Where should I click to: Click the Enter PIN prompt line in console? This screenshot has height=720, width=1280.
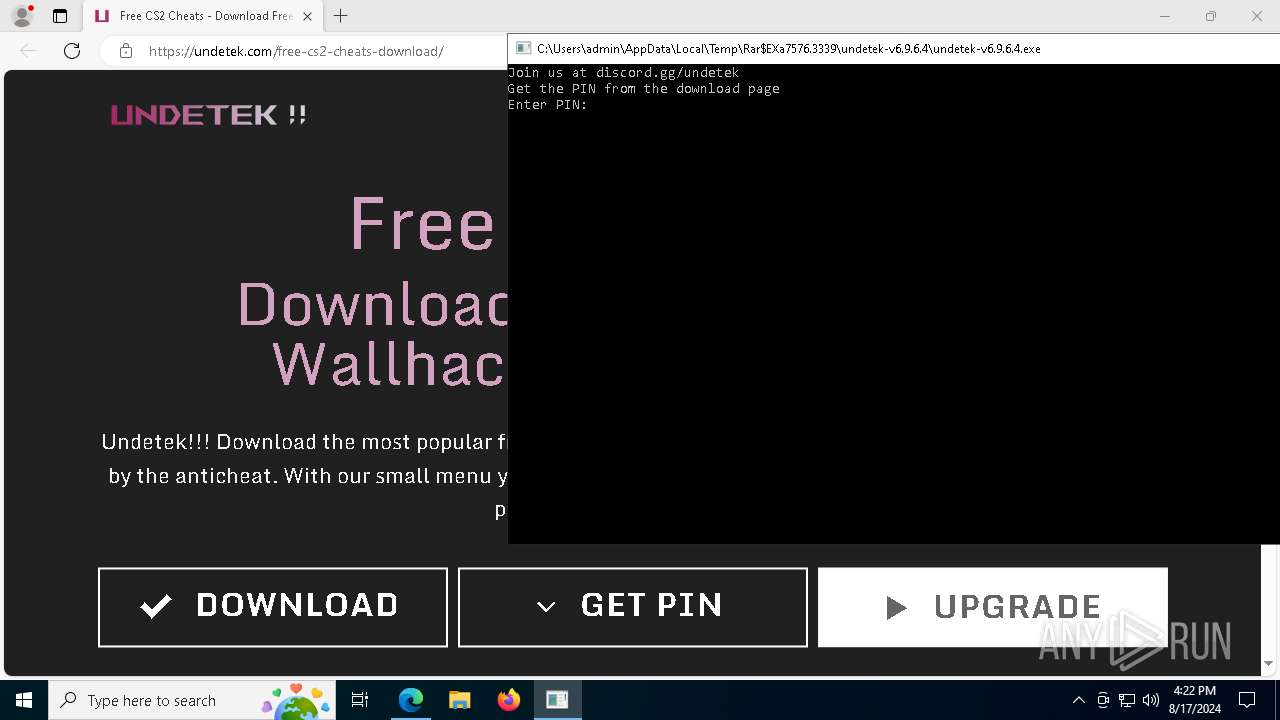[548, 105]
